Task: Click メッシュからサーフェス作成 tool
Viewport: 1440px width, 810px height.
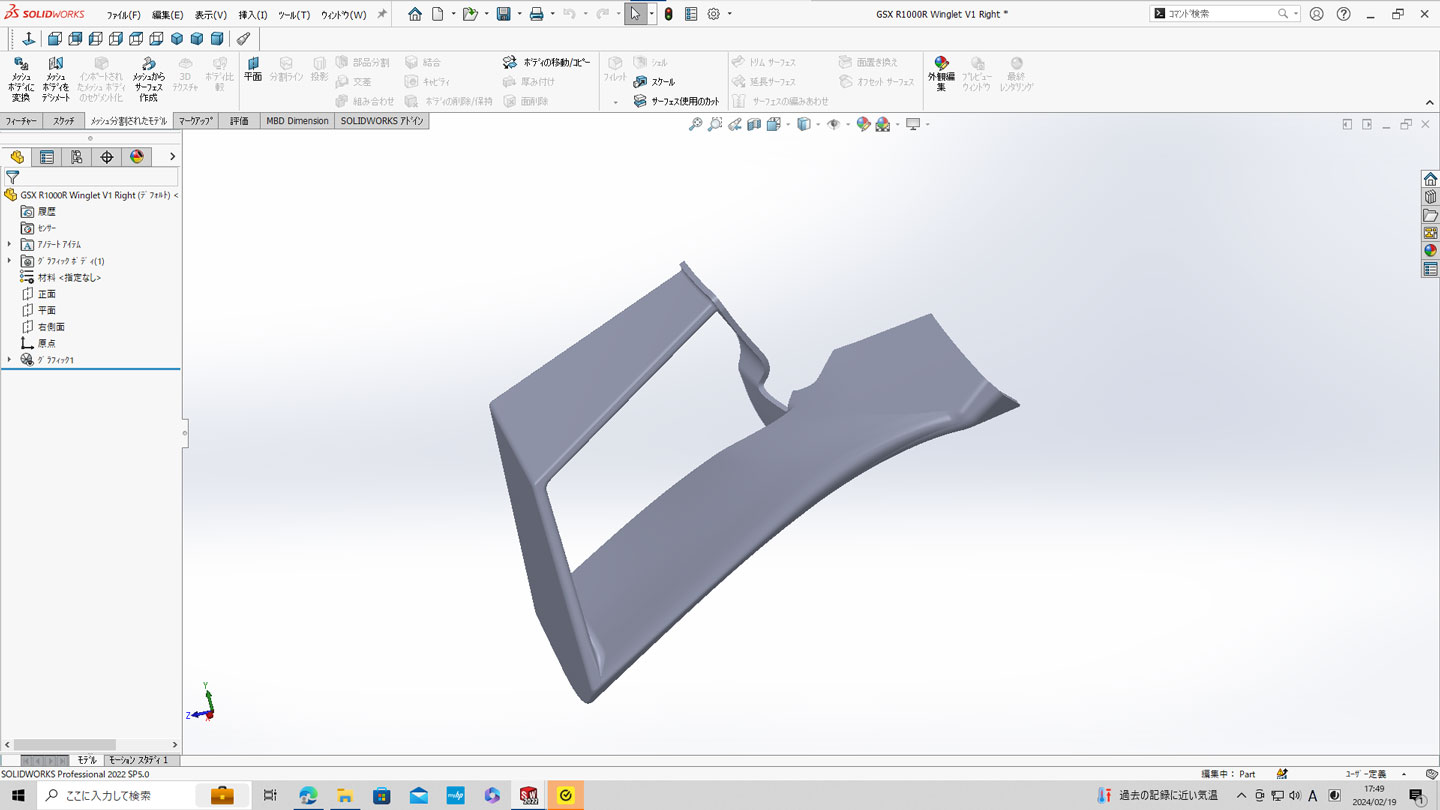Action: [x=148, y=80]
